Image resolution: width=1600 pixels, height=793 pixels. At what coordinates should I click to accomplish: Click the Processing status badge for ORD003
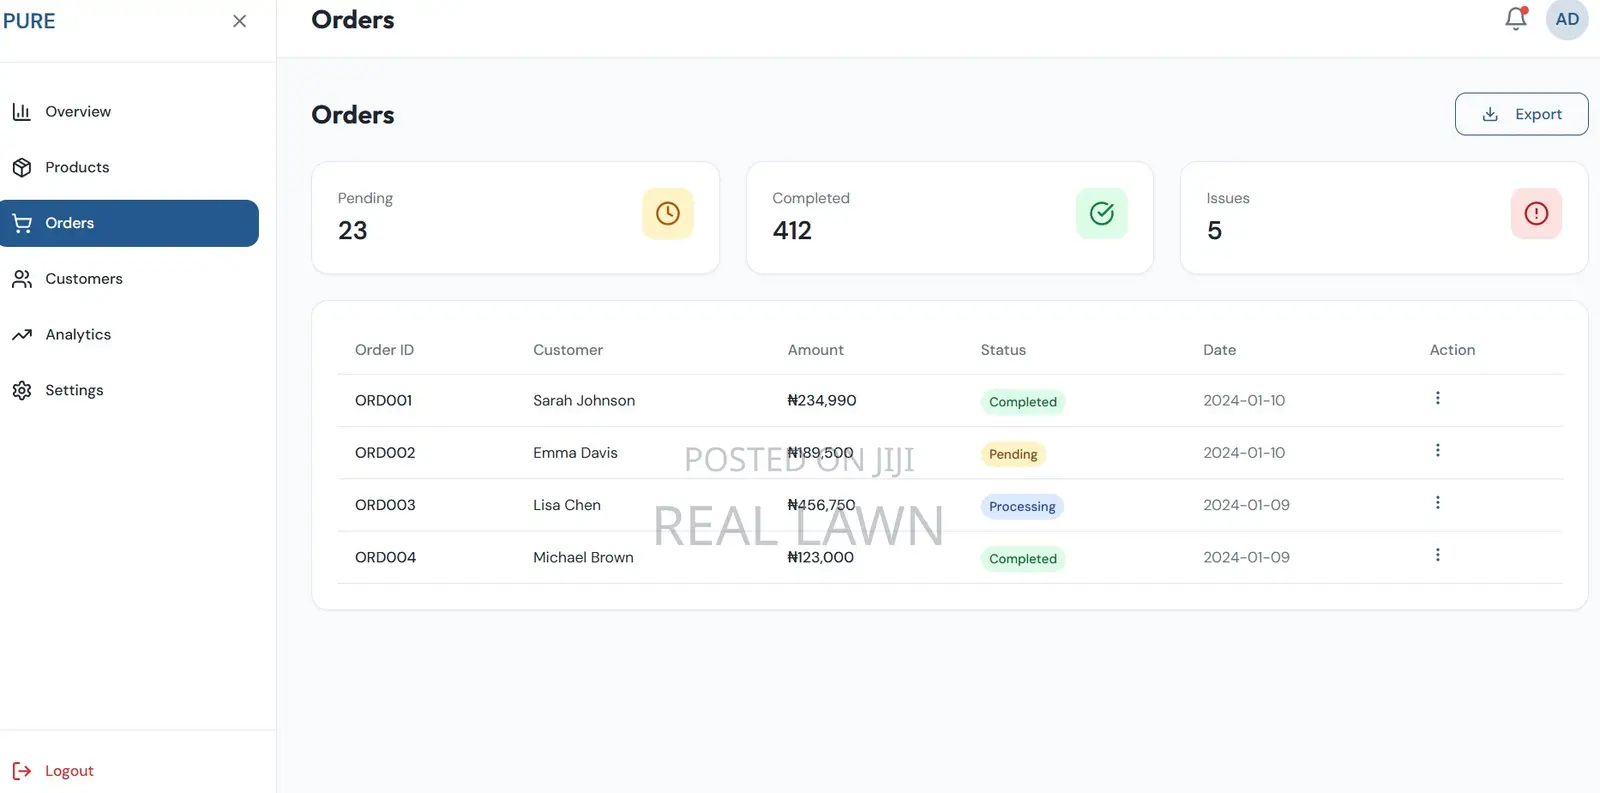click(x=1022, y=507)
